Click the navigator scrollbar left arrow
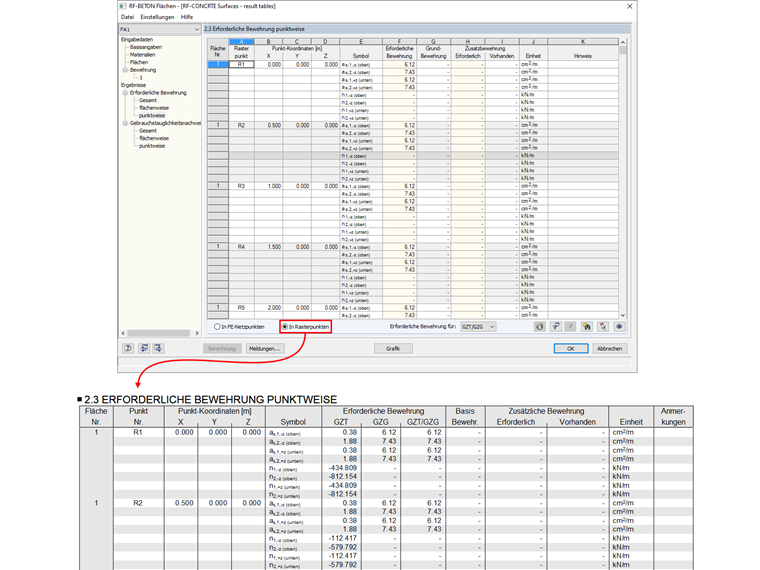The width and height of the screenshot is (760, 570). click(x=123, y=333)
